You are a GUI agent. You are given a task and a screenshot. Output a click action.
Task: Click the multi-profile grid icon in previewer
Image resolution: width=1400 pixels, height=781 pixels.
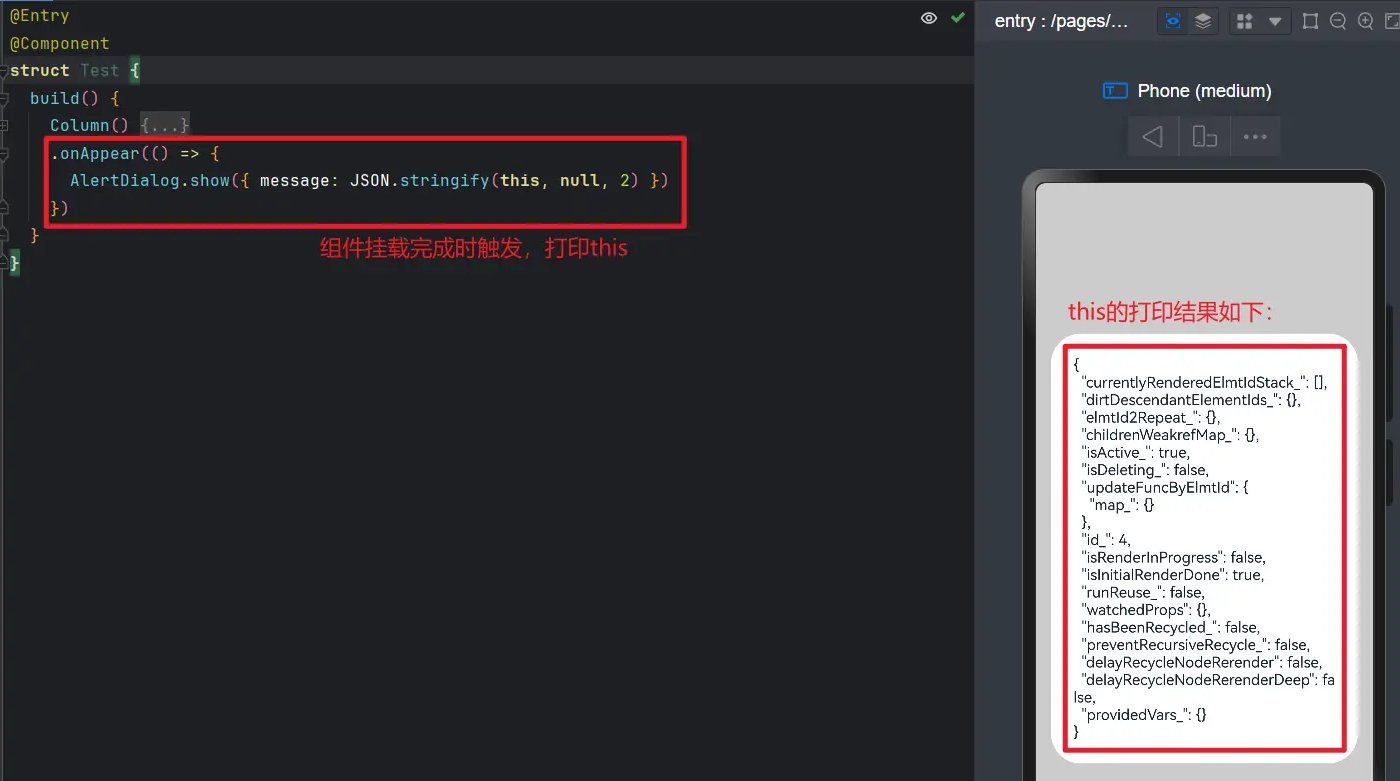click(1244, 21)
